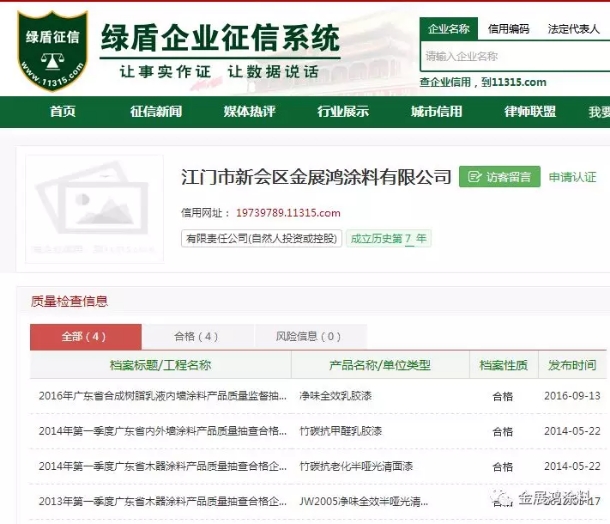The height and width of the screenshot is (524, 610).
Task: Open the 2014年第一季度广东省木器涂料 record
Action: pyautogui.click(x=163, y=466)
